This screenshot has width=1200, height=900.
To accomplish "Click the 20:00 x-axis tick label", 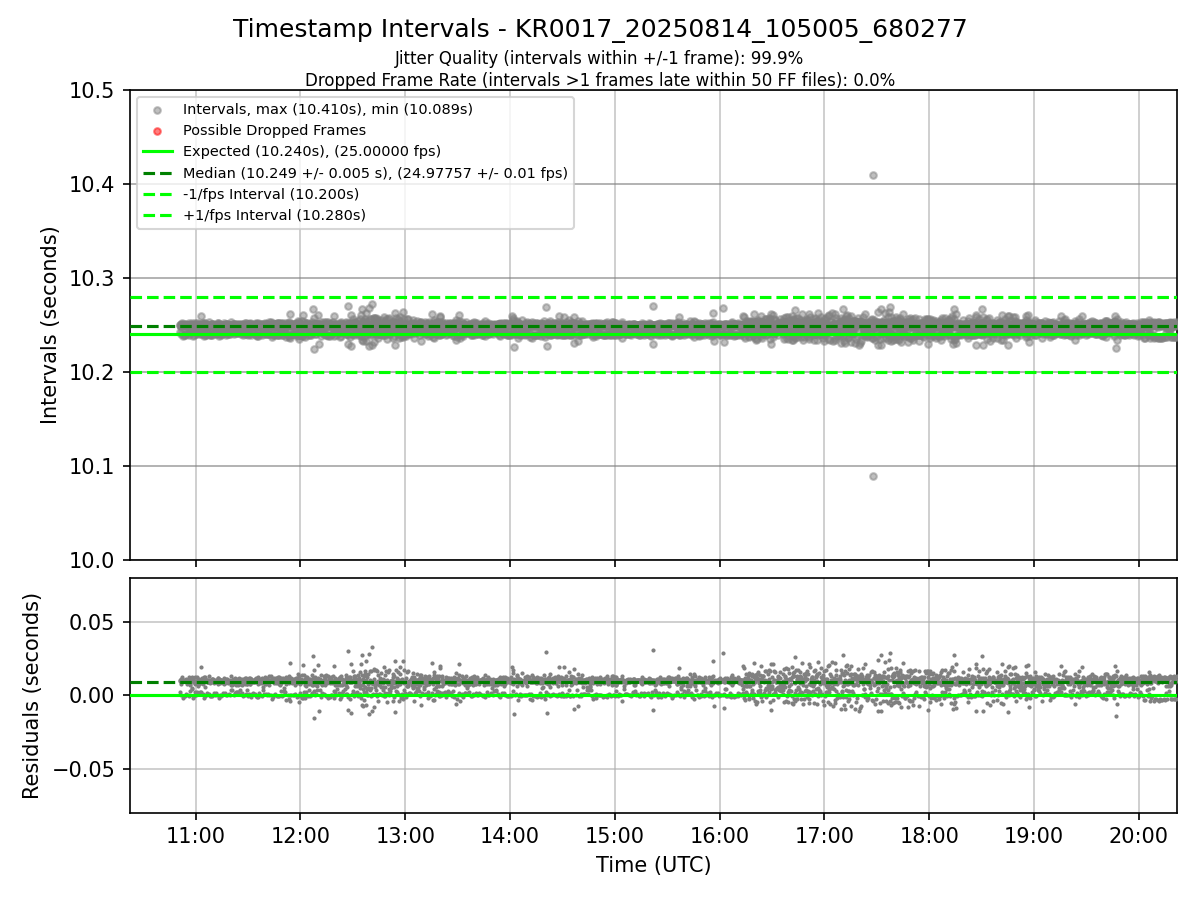I will [x=1138, y=835].
